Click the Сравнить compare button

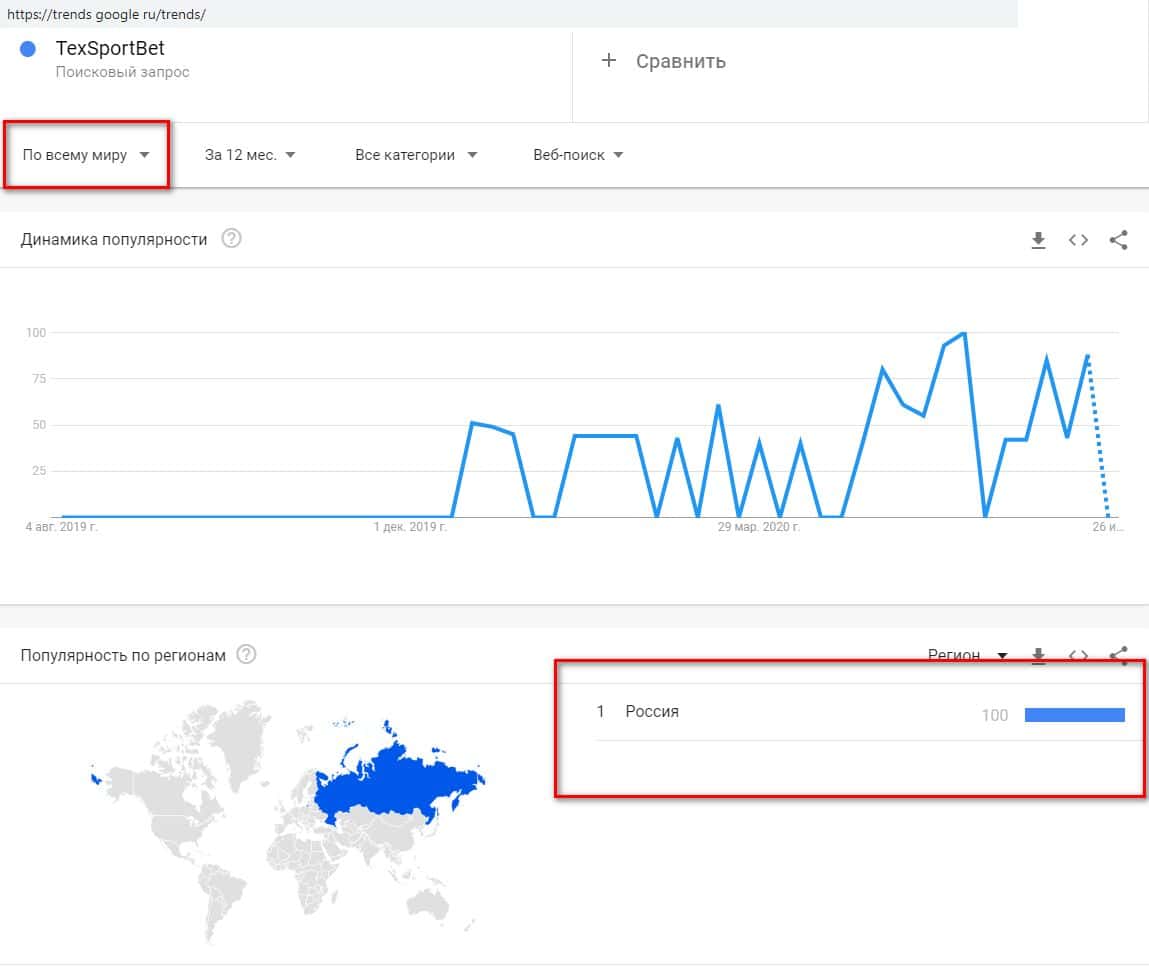(x=680, y=61)
